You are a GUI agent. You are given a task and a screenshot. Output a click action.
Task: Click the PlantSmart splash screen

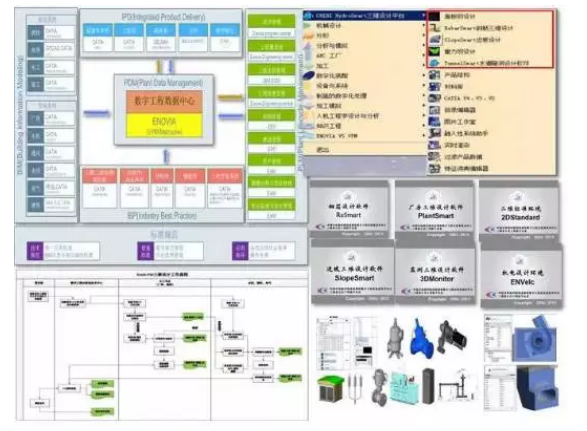click(x=434, y=209)
